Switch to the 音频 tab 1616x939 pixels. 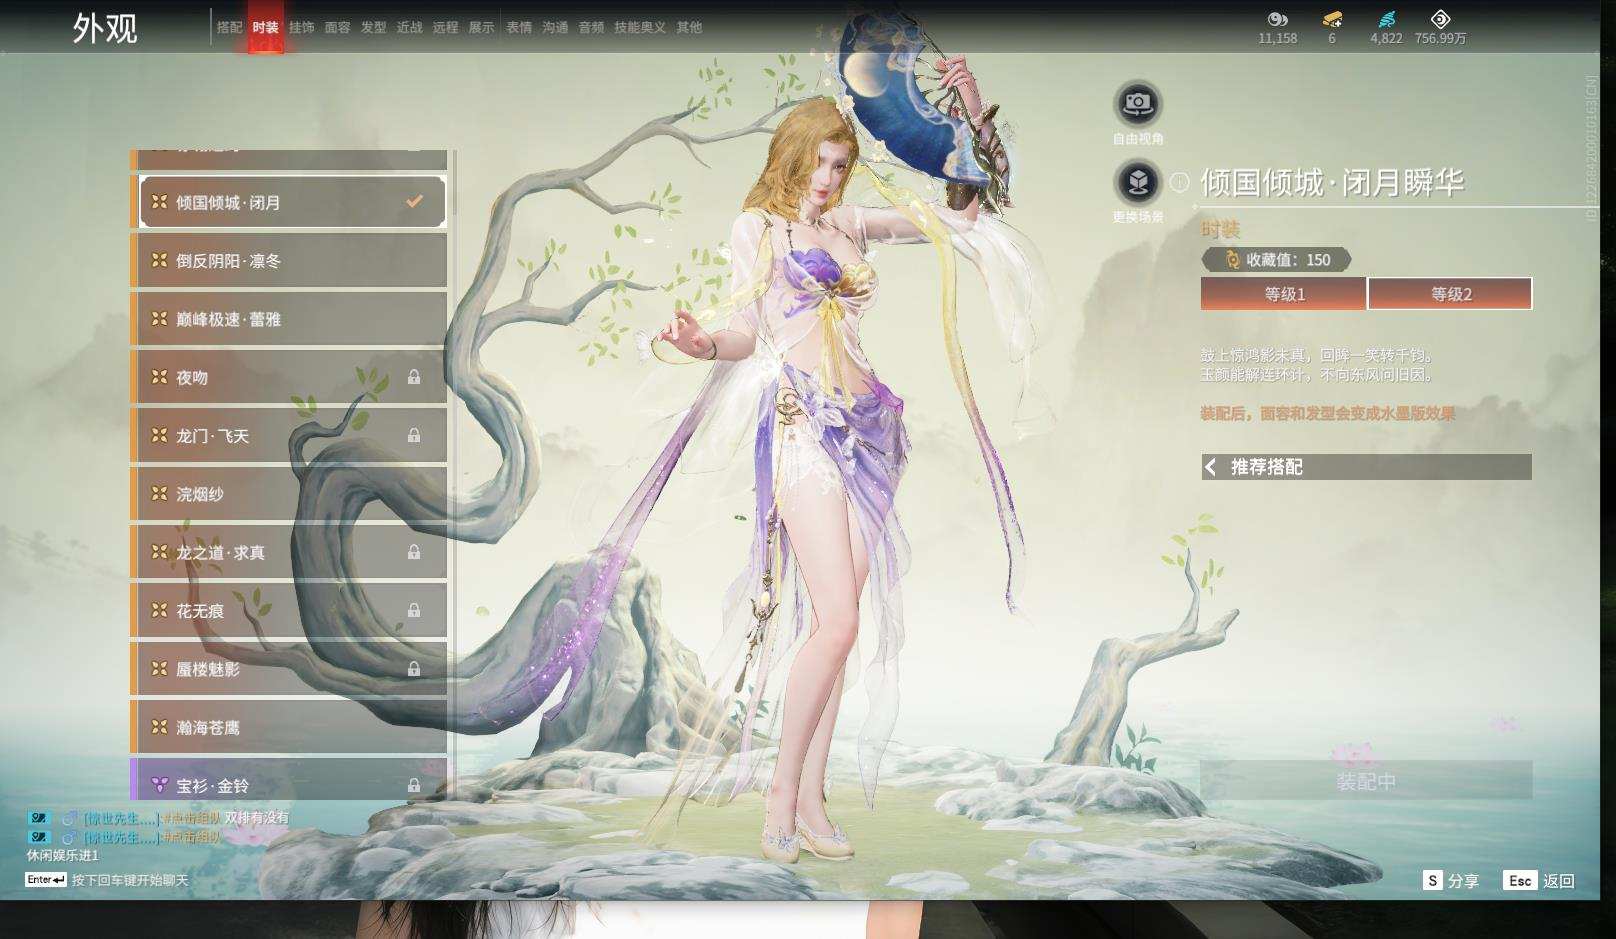pos(591,27)
